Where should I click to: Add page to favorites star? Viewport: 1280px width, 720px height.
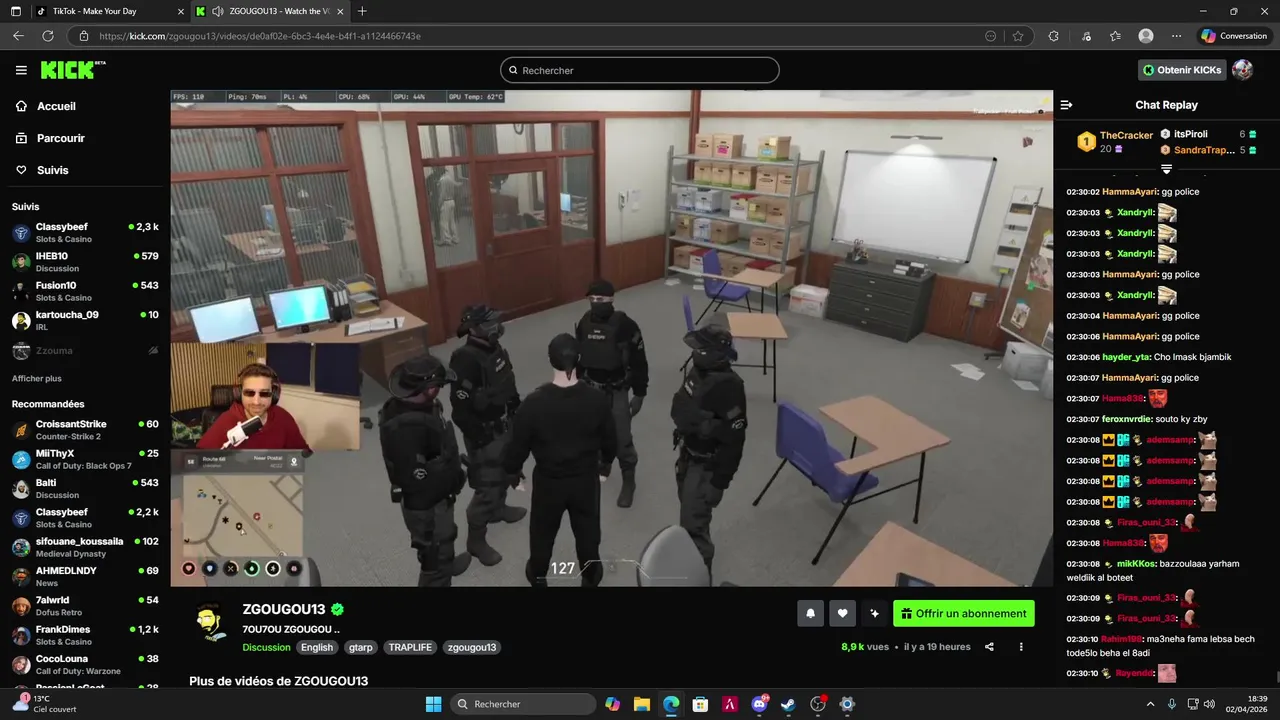[x=1018, y=36]
